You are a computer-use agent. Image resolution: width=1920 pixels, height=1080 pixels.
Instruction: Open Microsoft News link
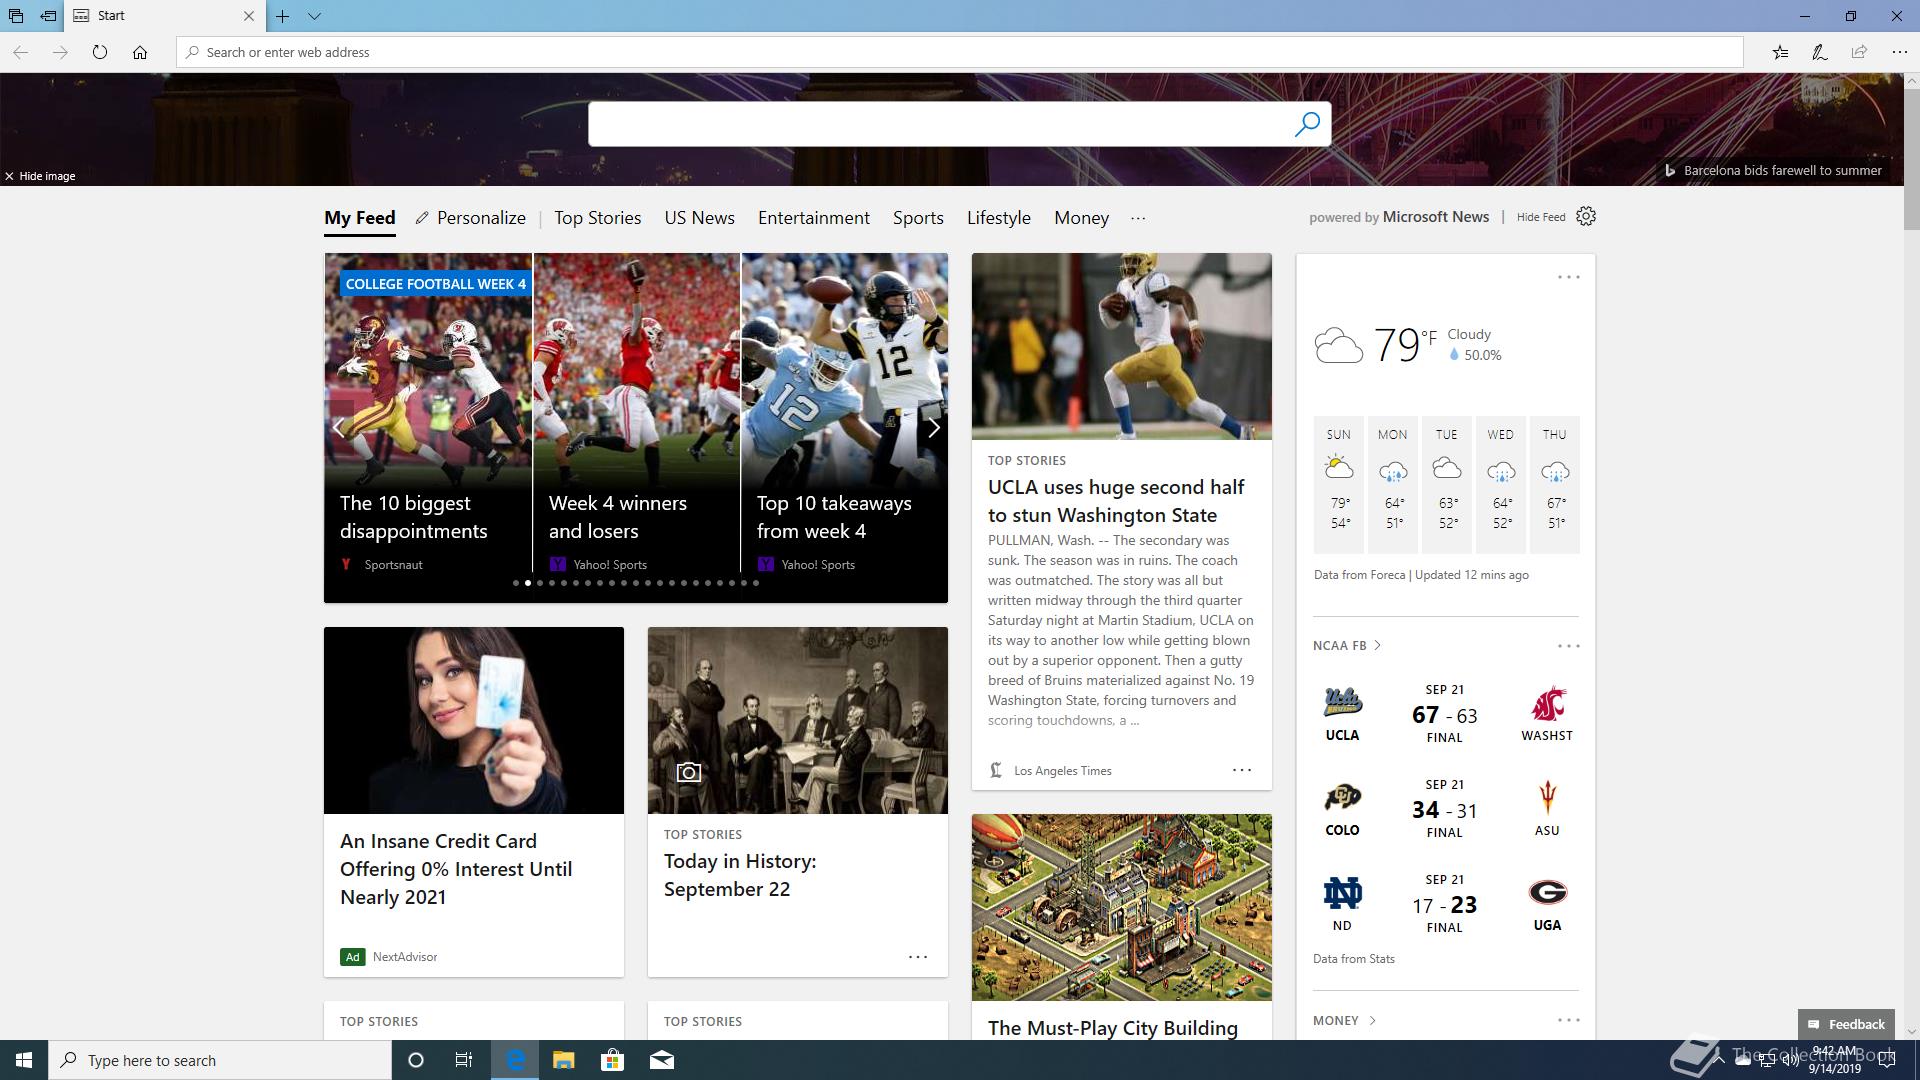1436,217
